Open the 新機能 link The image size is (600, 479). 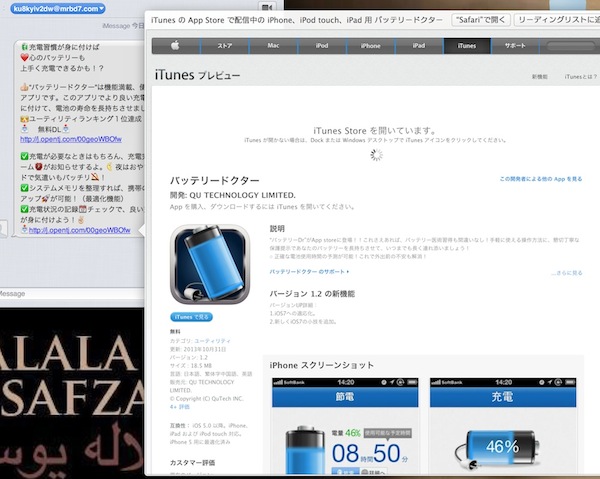(x=540, y=77)
